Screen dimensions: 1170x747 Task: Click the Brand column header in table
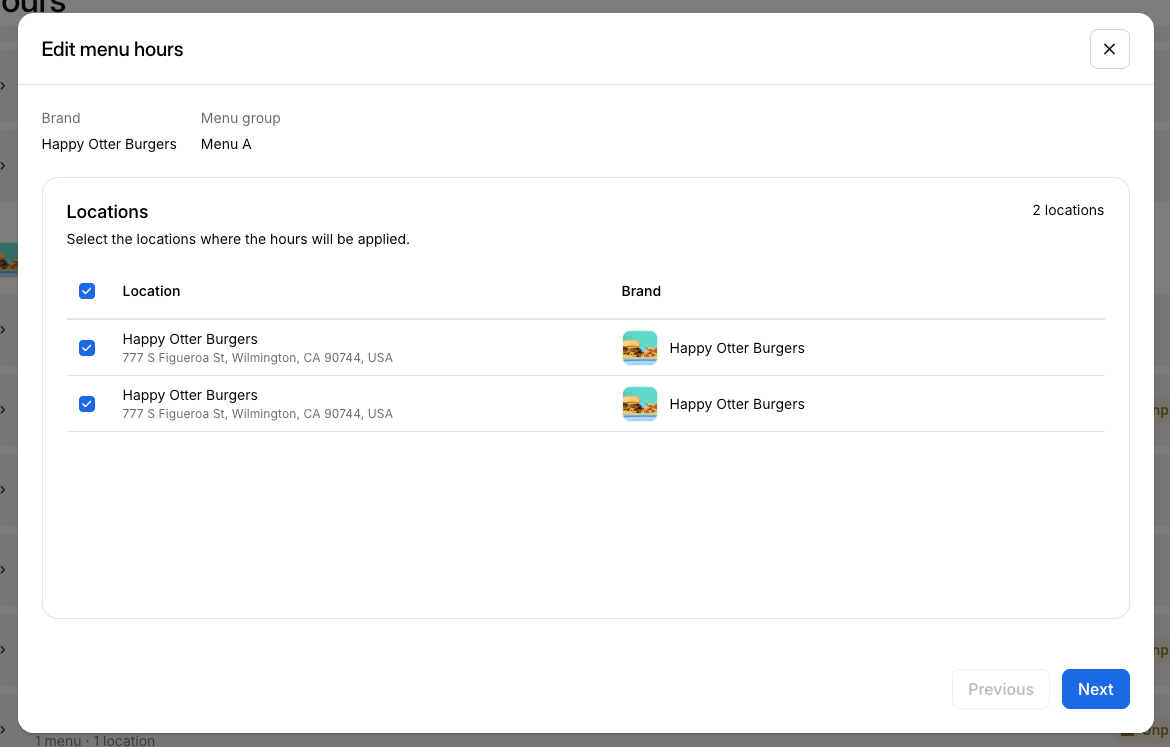641,291
